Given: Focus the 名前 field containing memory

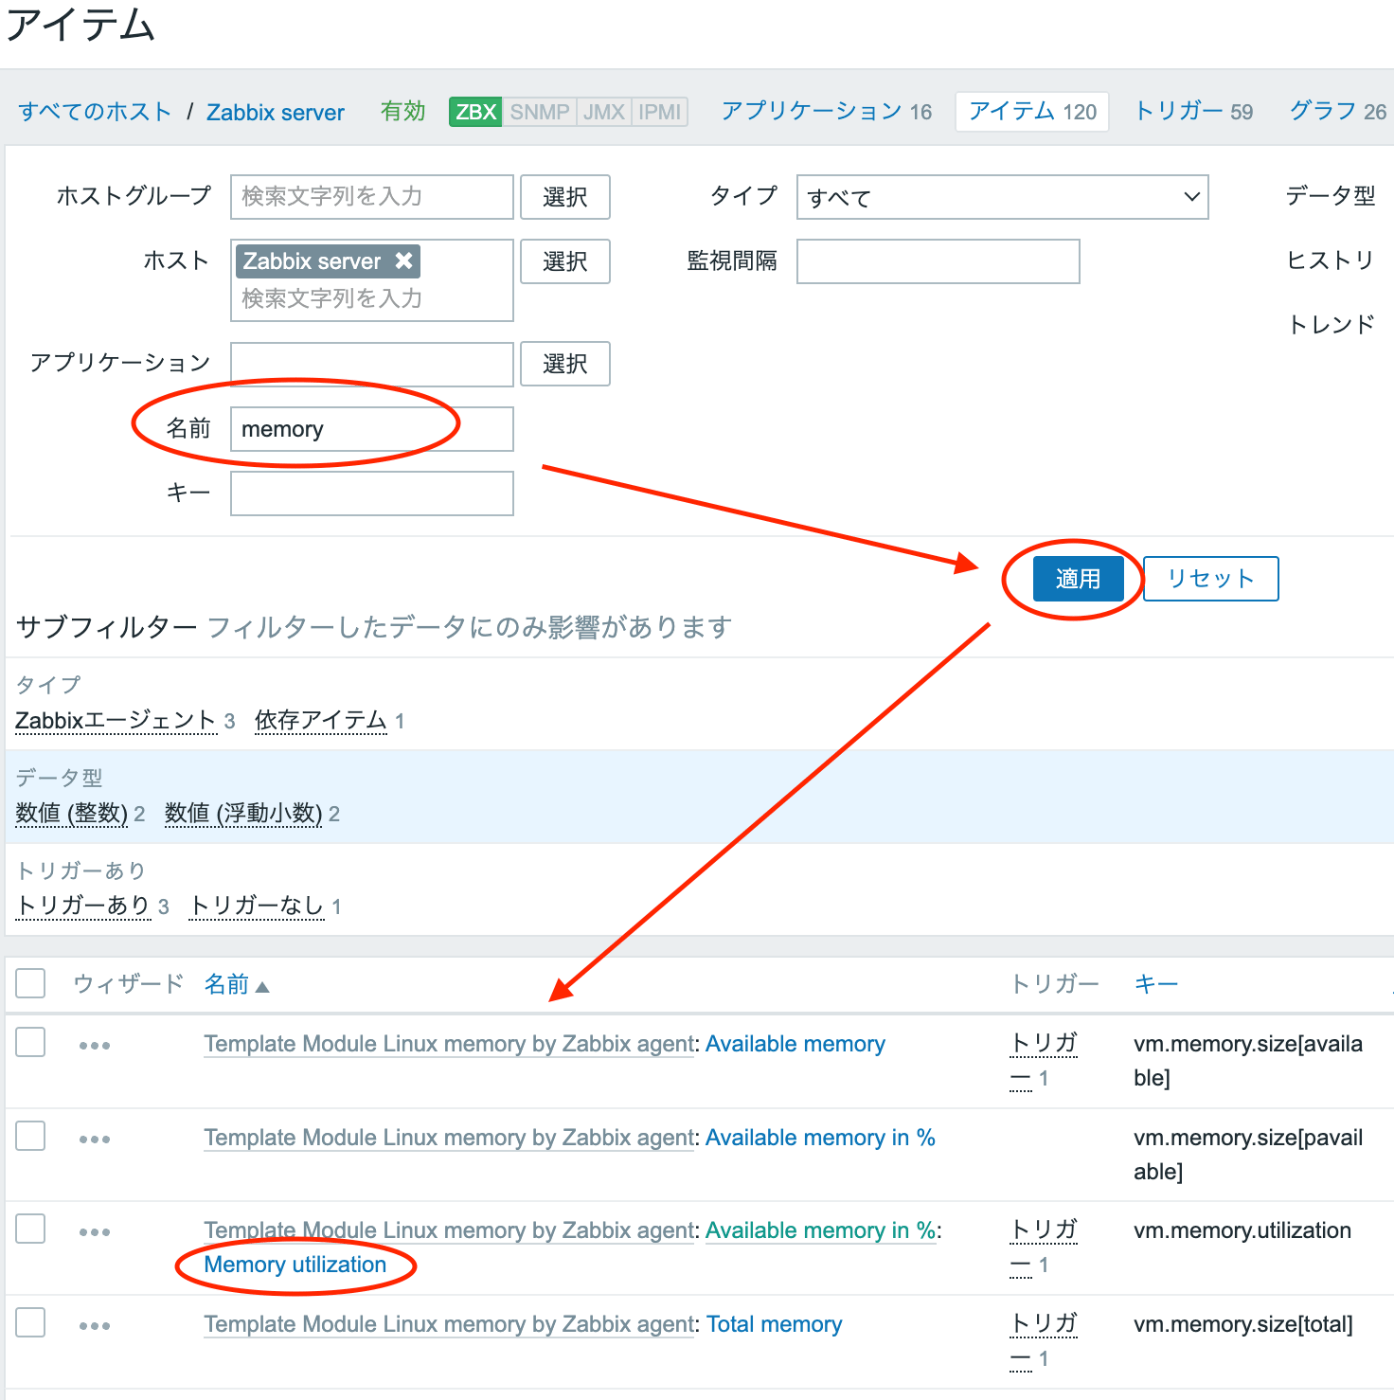Looking at the screenshot, I should [372, 429].
